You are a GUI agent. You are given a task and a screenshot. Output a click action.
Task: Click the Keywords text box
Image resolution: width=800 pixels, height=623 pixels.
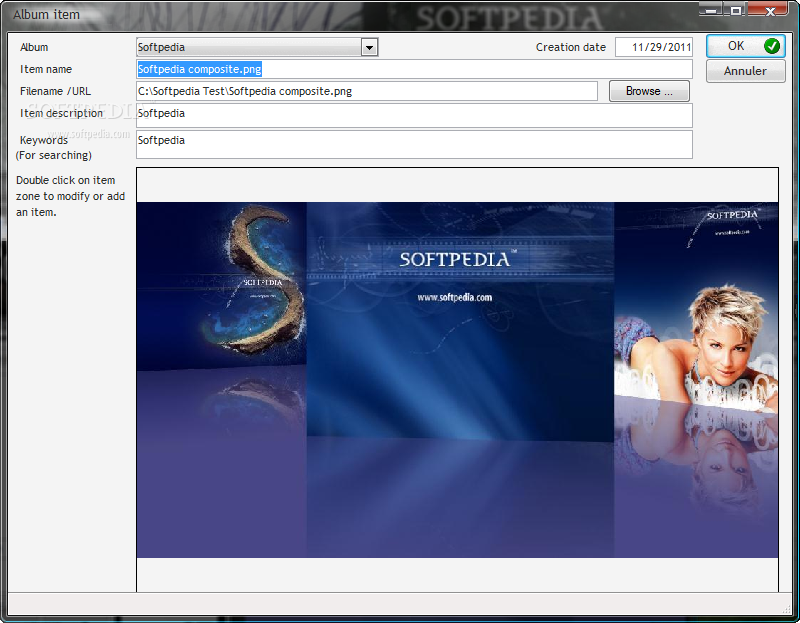point(414,144)
